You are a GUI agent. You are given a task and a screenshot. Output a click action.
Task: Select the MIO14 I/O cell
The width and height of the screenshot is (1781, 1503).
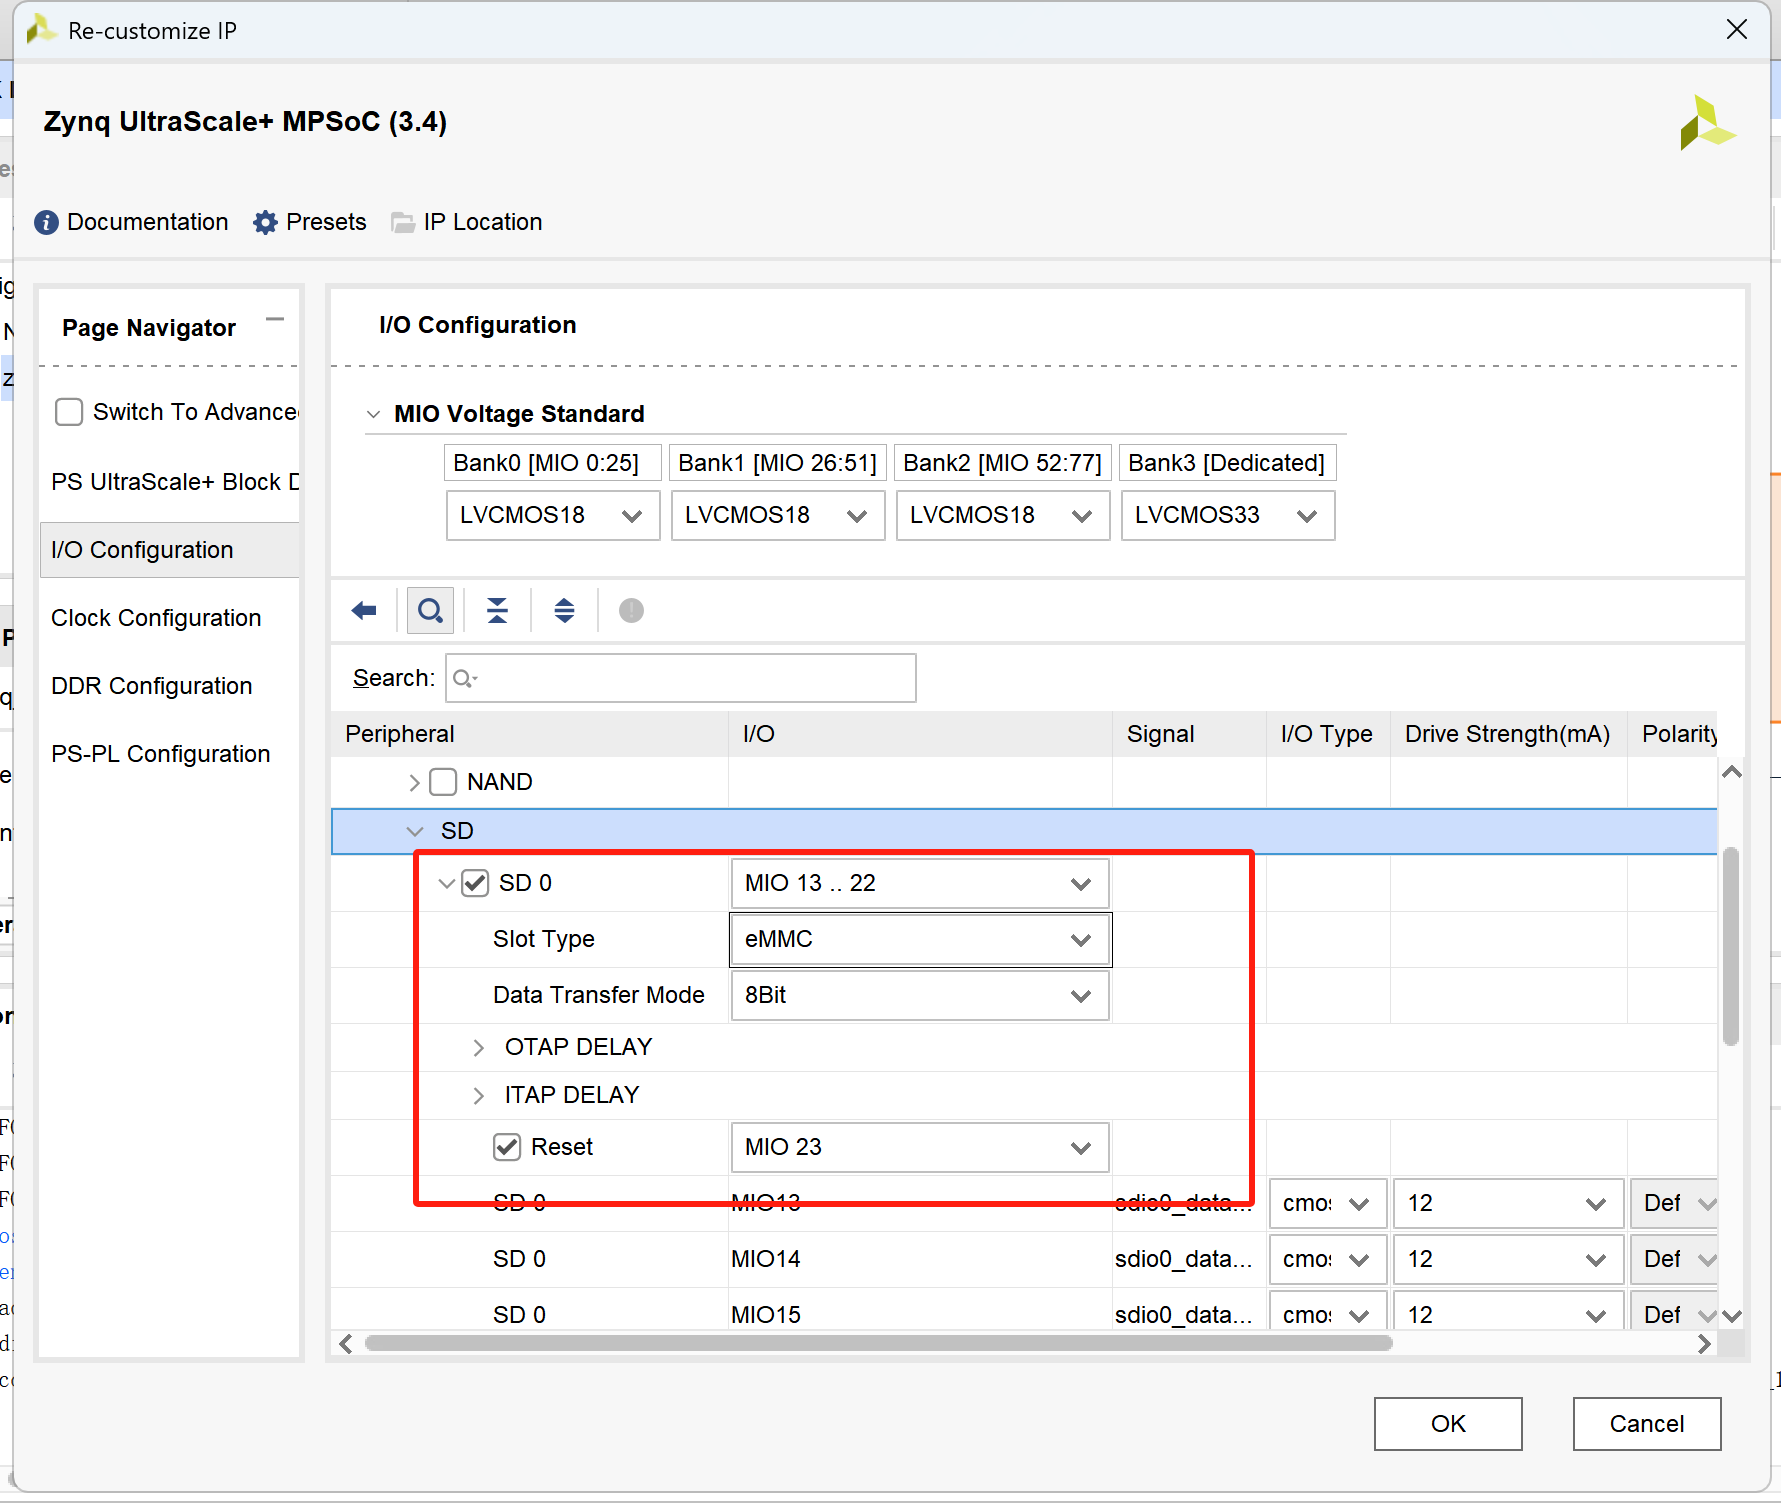tap(920, 1259)
